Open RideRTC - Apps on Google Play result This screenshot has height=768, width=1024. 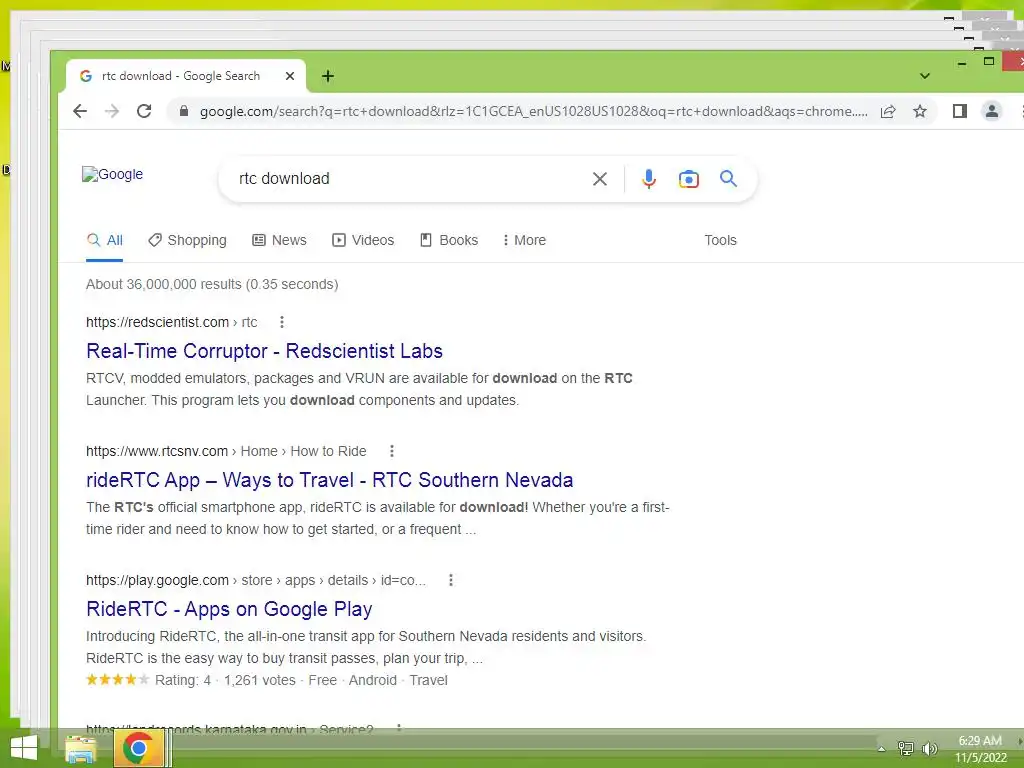[229, 609]
